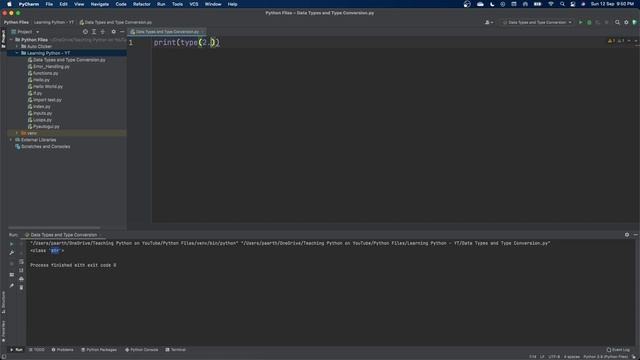Open Project panel options gear
Image resolution: width=640 pixels, height=360 pixels.
(113, 32)
